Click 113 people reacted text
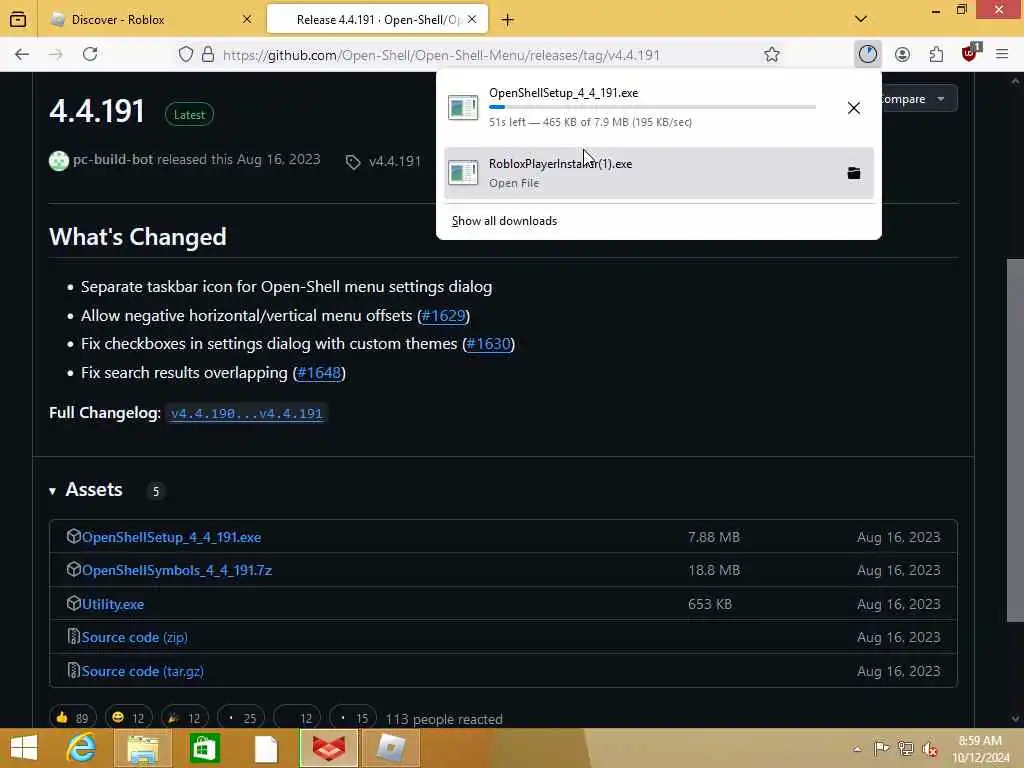The width and height of the screenshot is (1024, 768). (x=444, y=719)
